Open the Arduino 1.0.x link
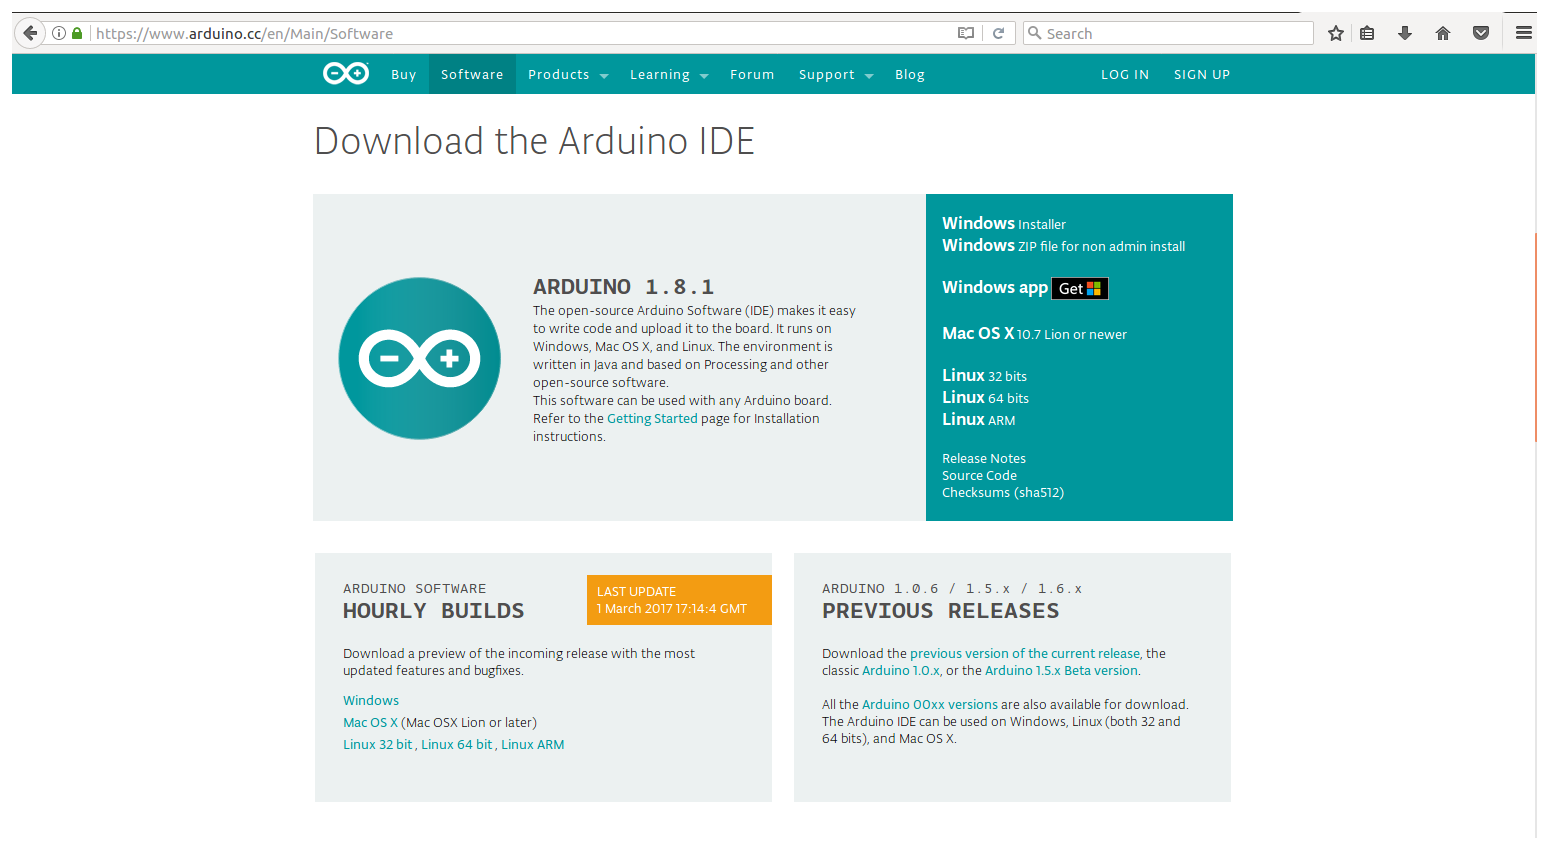The image size is (1550, 850). coord(901,670)
